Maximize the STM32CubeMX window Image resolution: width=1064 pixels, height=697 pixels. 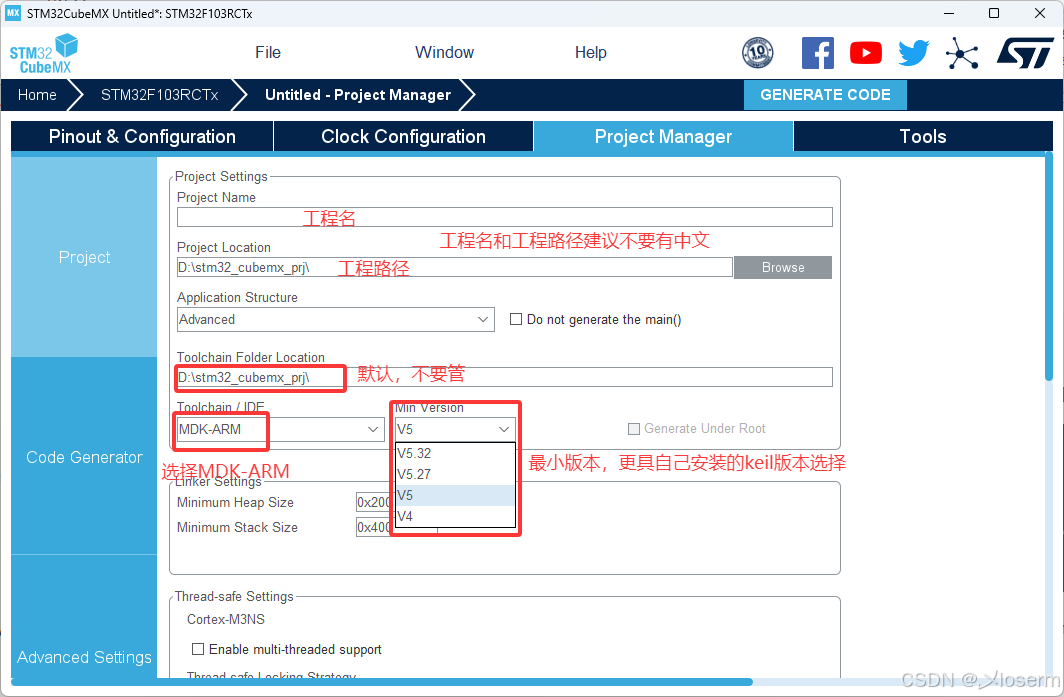point(994,14)
